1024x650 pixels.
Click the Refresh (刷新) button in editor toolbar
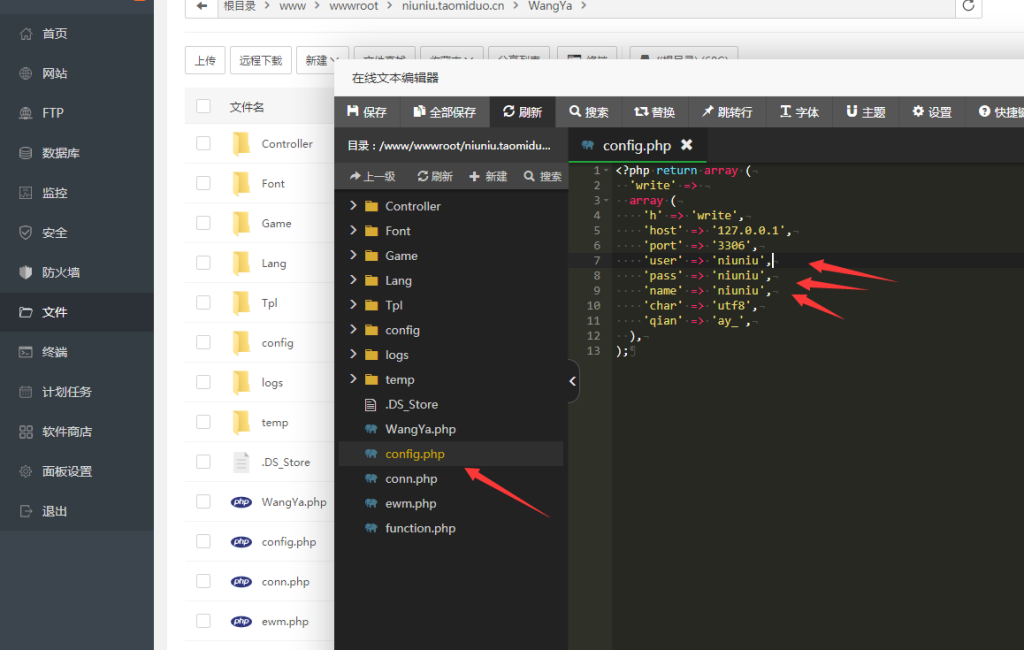tap(522, 112)
